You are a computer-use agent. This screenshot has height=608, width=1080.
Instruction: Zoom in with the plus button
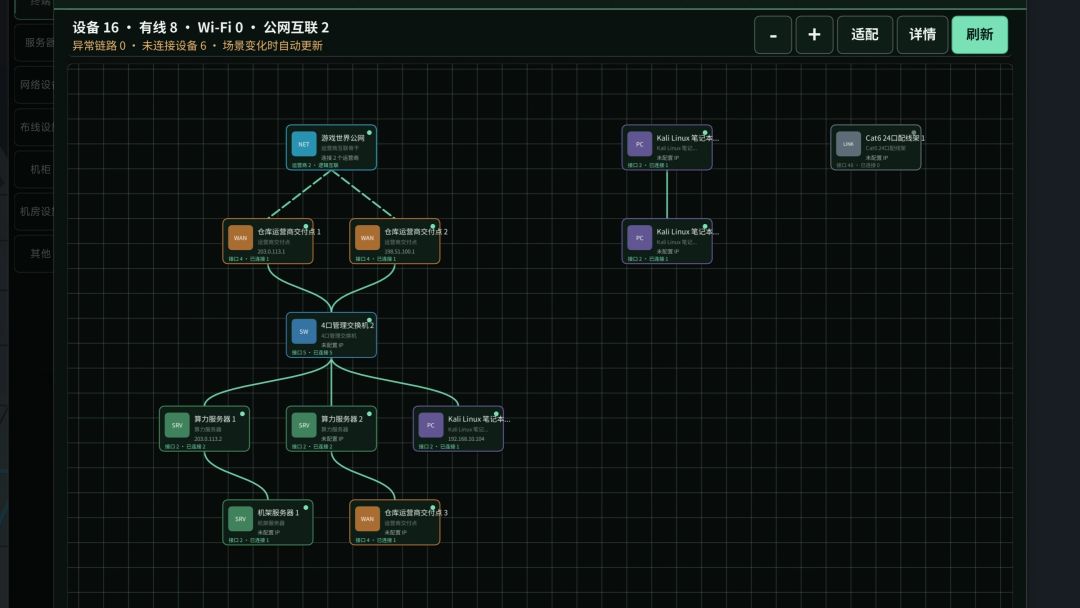pyautogui.click(x=814, y=34)
